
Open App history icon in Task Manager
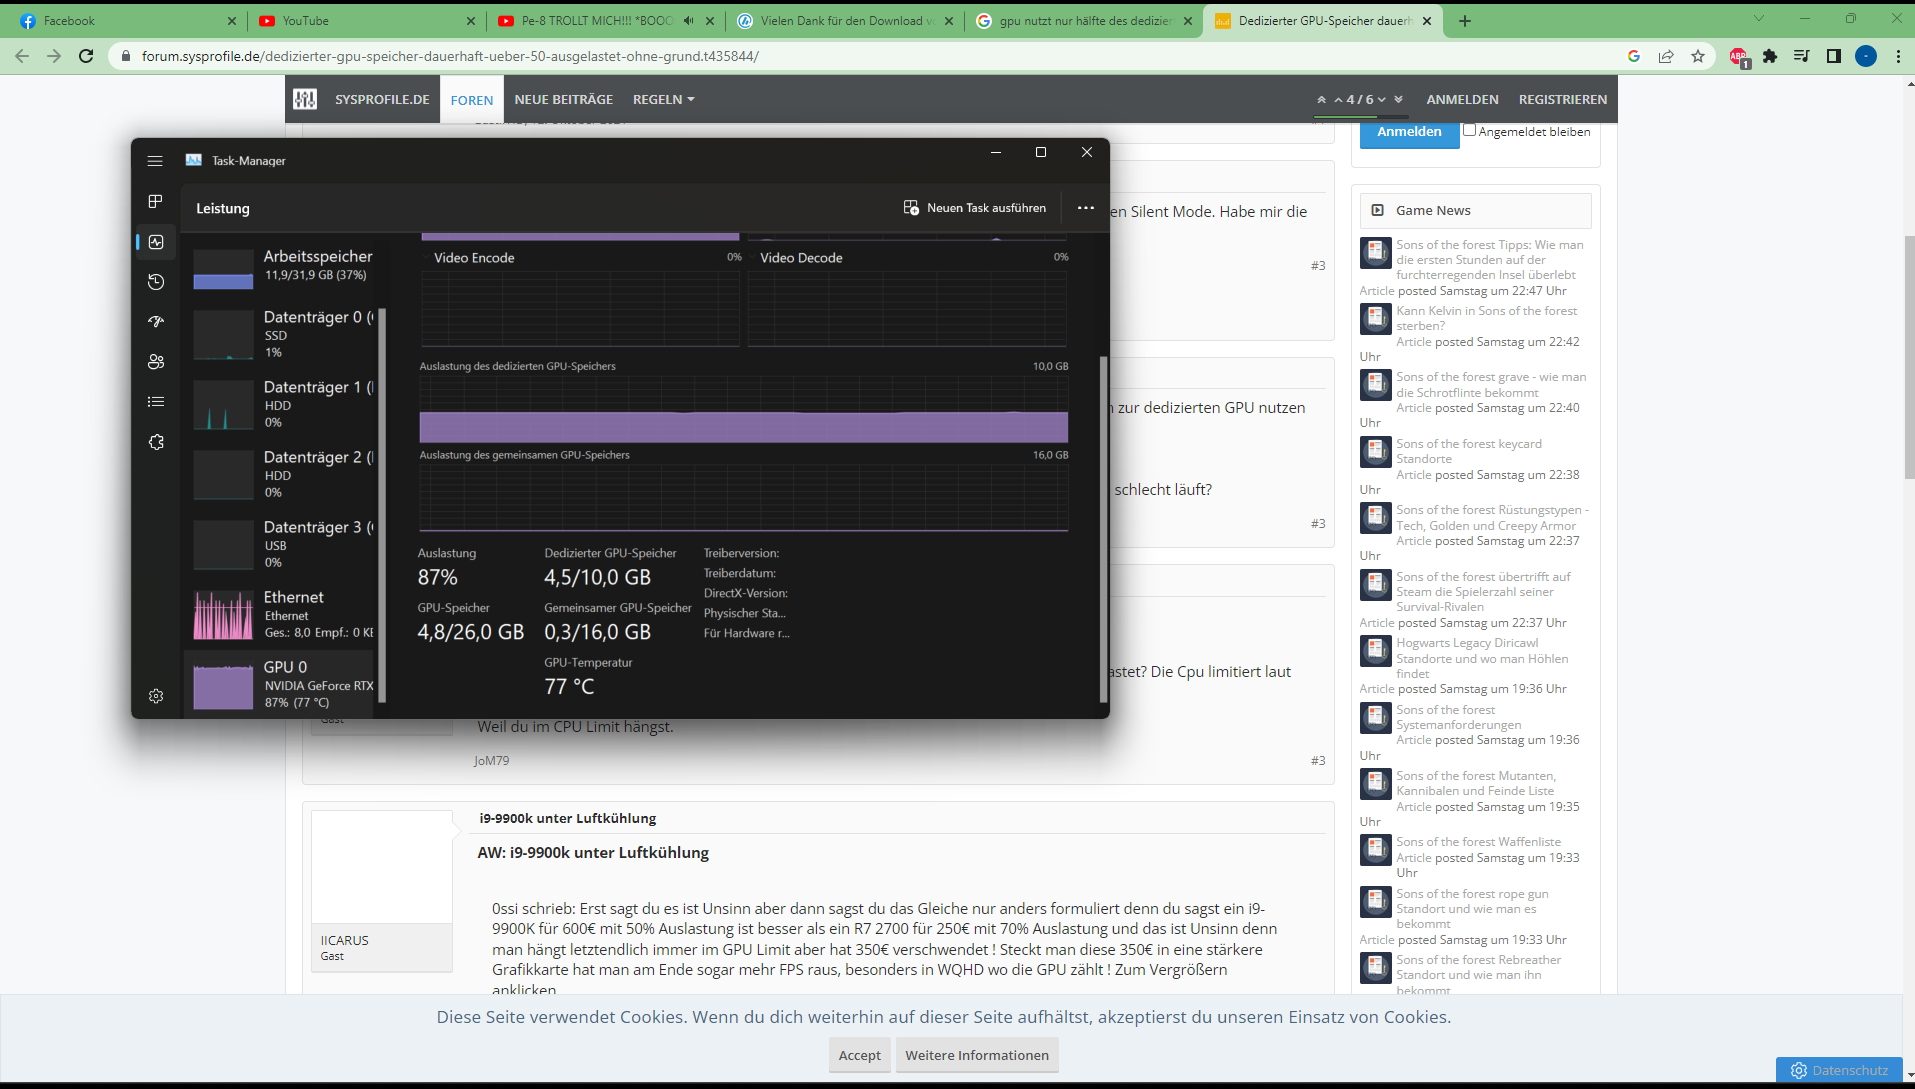pyautogui.click(x=156, y=282)
